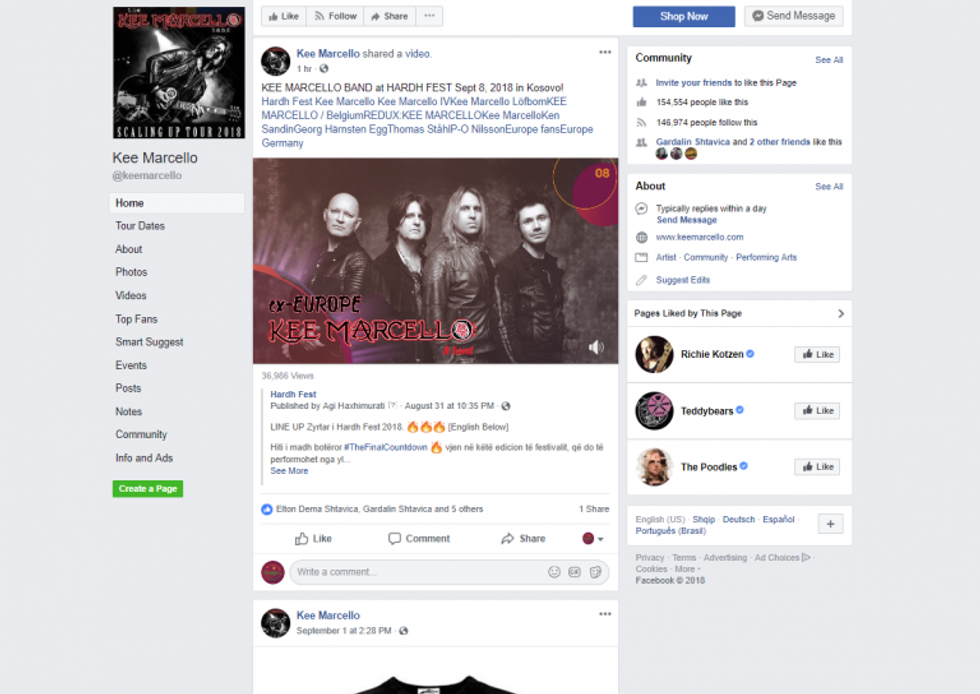
Task: Go to the Videos section
Action: 131,296
